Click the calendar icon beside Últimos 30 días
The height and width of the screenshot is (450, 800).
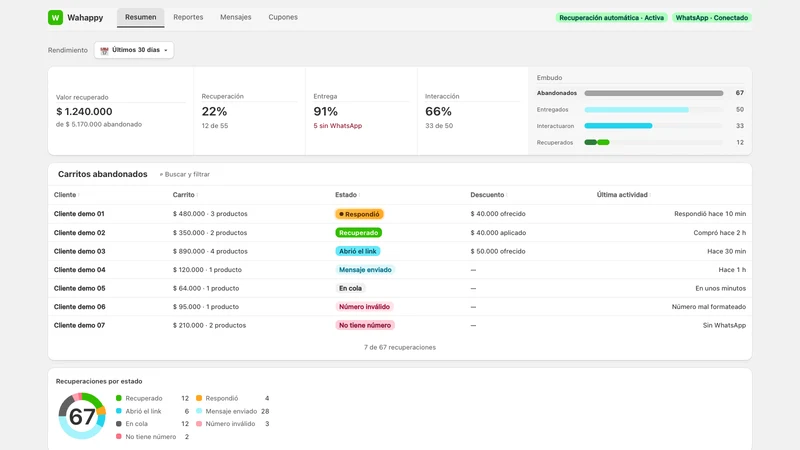[104, 50]
